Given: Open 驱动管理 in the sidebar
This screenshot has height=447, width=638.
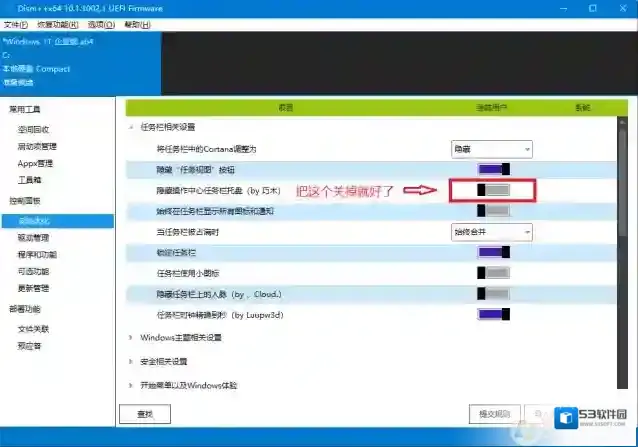Looking at the screenshot, I should point(33,238).
